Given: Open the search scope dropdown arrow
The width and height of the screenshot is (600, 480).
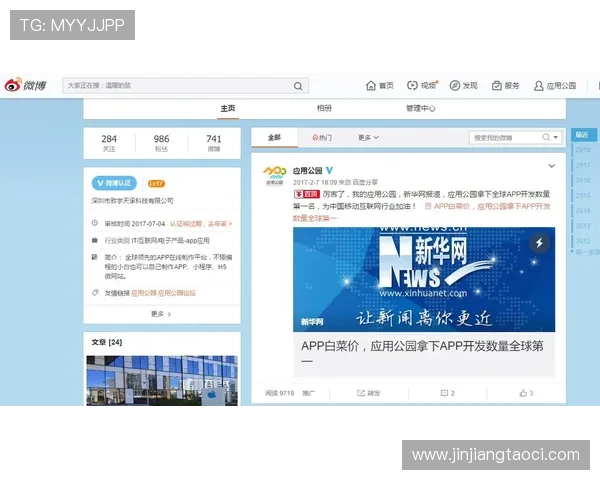Looking at the screenshot, I should 556,137.
